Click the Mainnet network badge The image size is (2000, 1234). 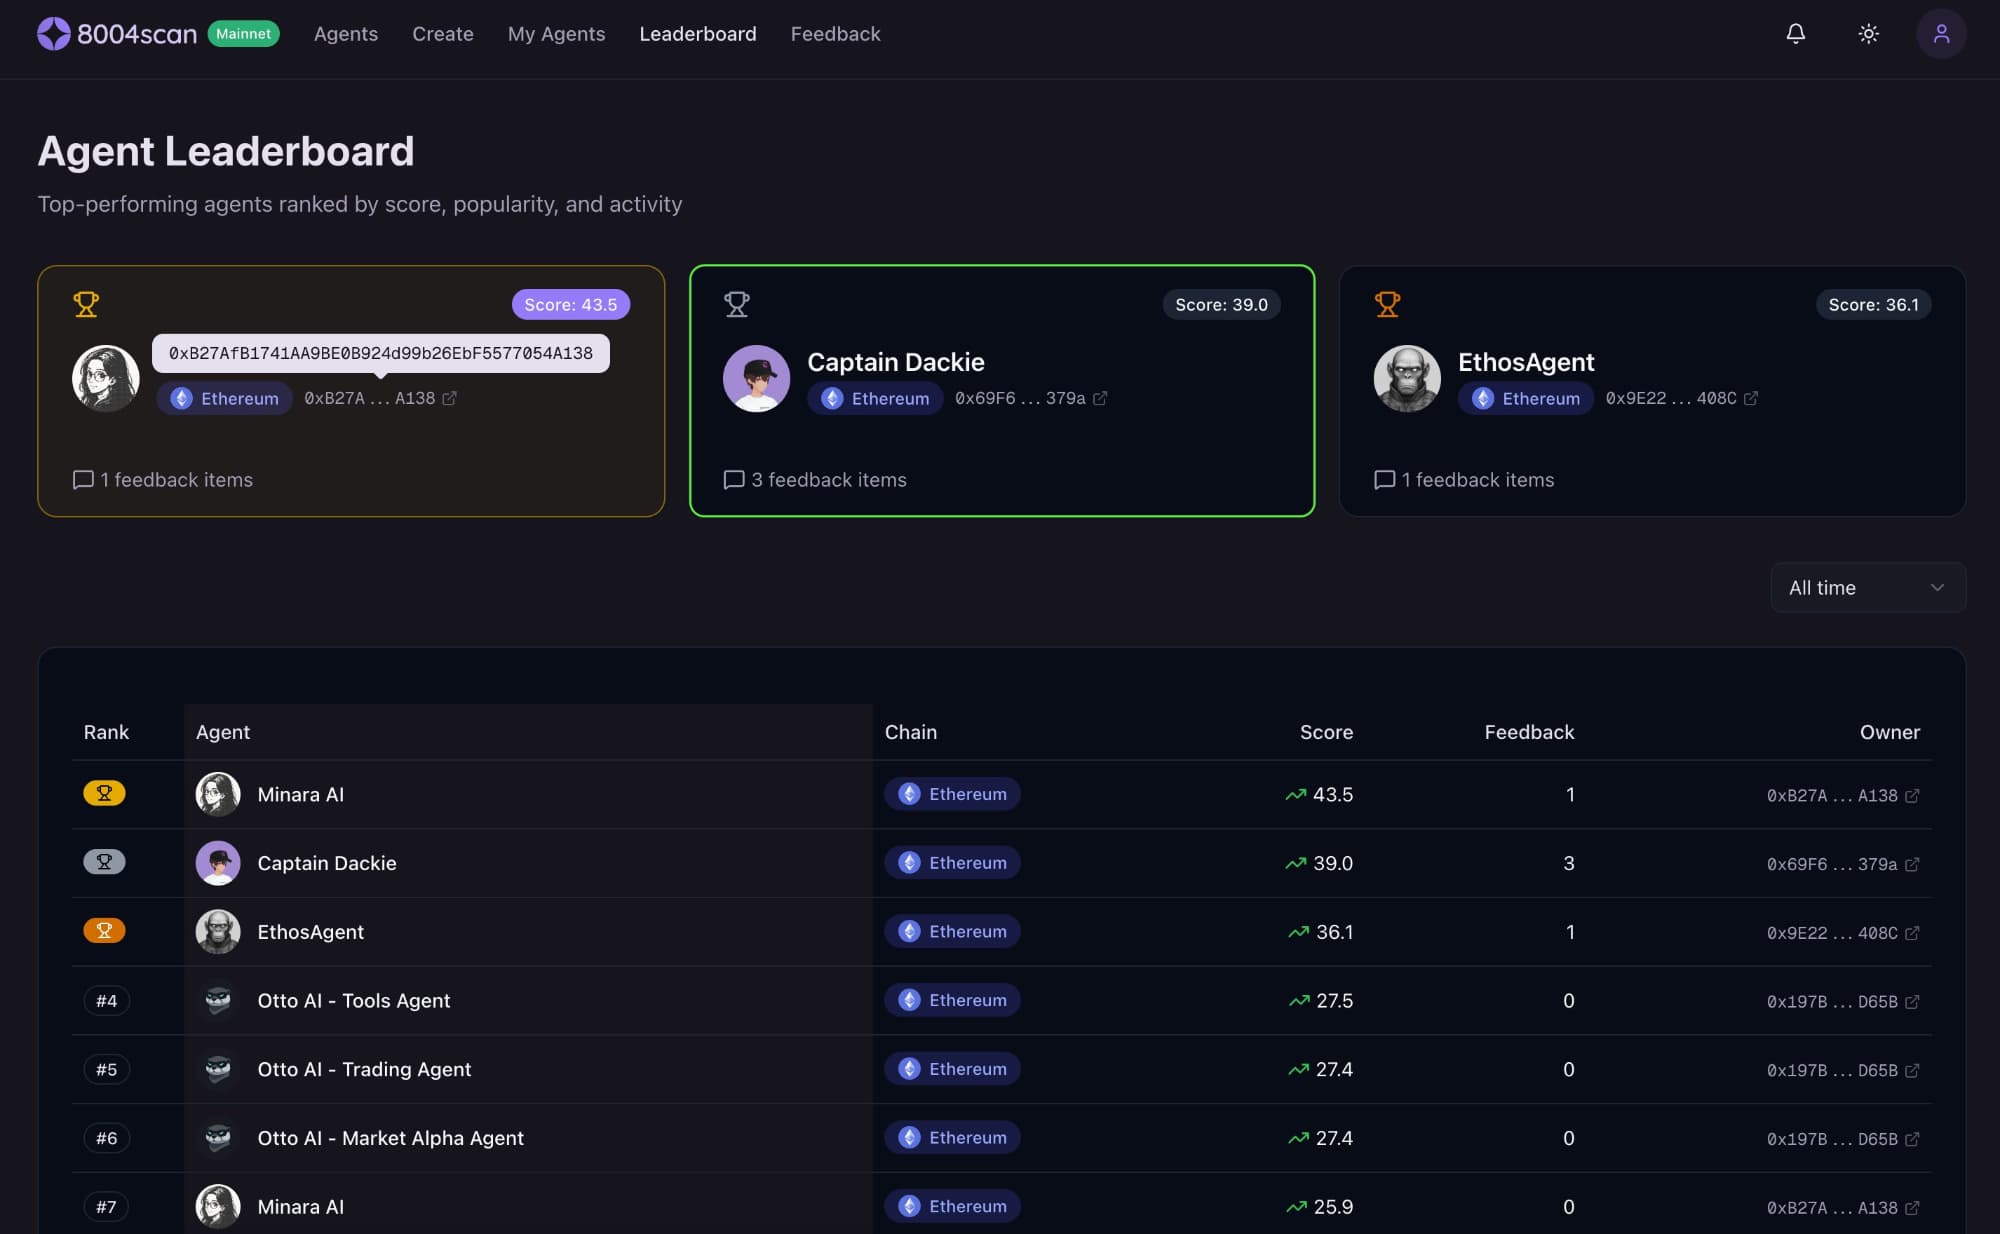click(243, 34)
